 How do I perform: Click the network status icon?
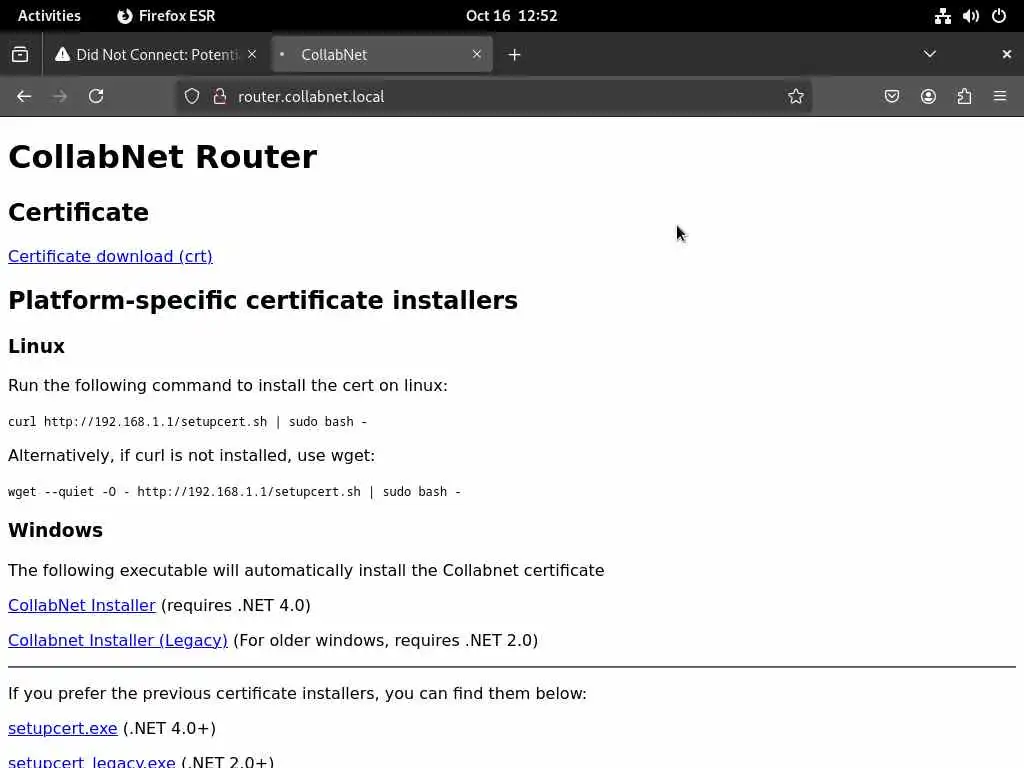[x=942, y=16]
